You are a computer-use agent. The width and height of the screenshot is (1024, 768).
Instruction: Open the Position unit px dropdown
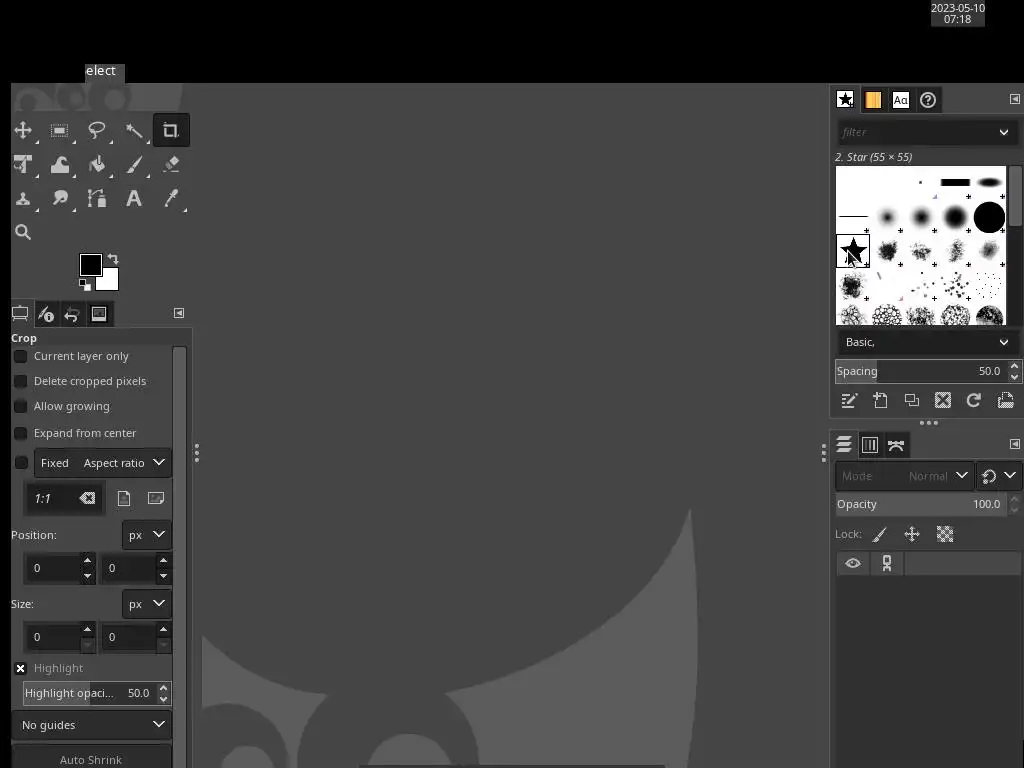[x=147, y=535]
